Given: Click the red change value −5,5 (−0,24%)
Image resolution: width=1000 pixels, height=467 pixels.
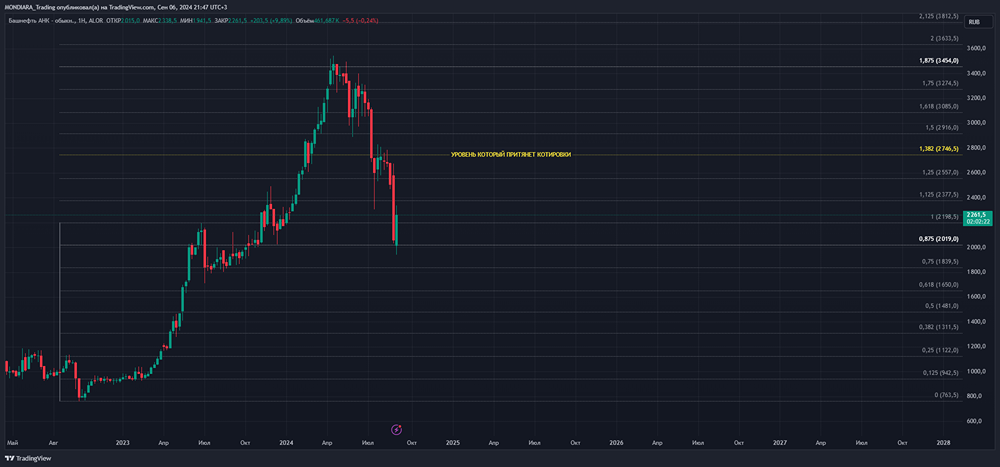Looking at the screenshot, I should [361, 21].
